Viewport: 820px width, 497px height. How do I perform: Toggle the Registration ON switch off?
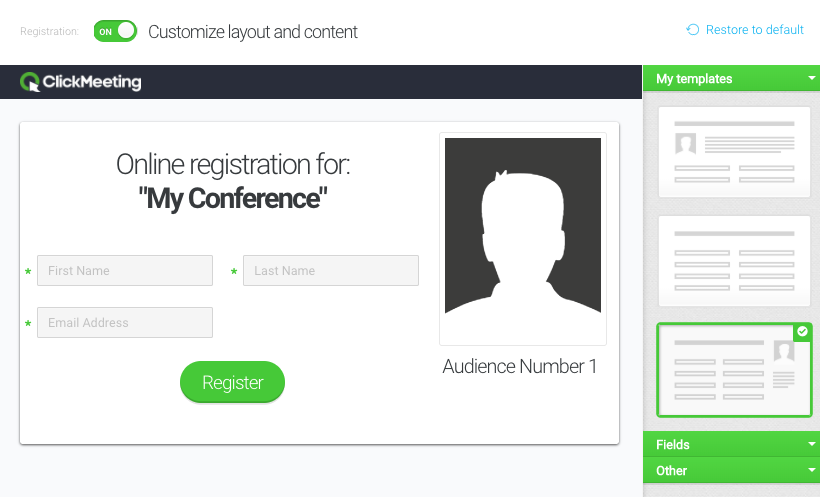click(x=116, y=31)
